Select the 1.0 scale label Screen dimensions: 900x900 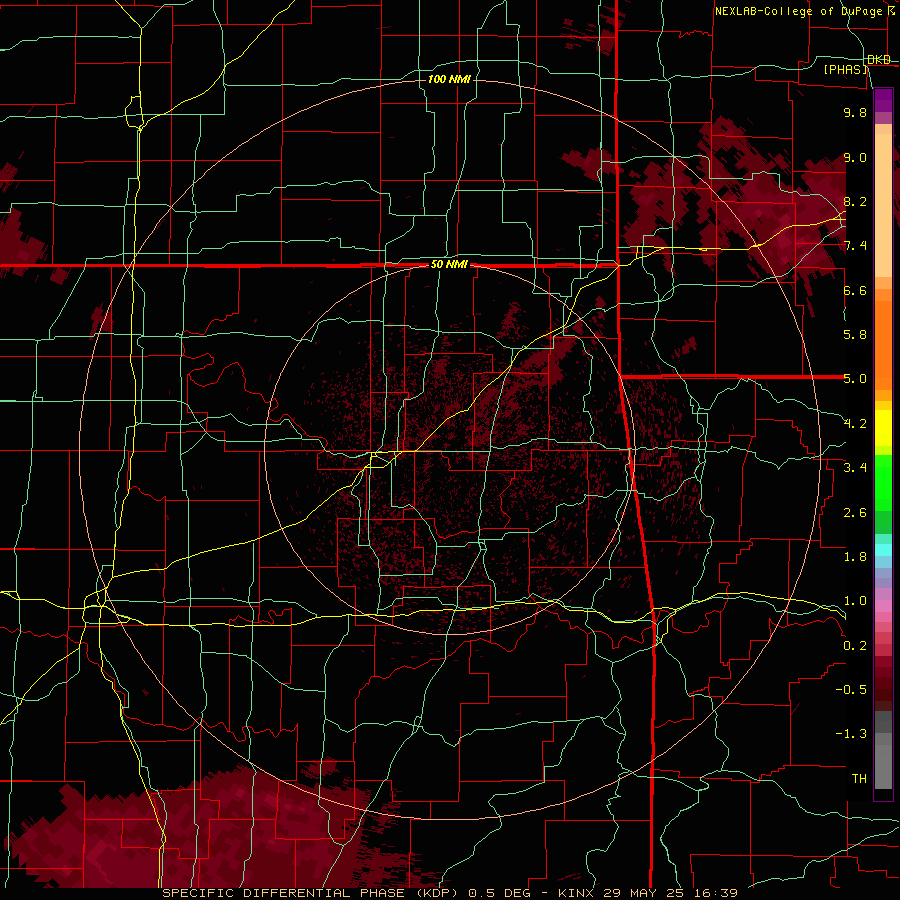[855, 601]
